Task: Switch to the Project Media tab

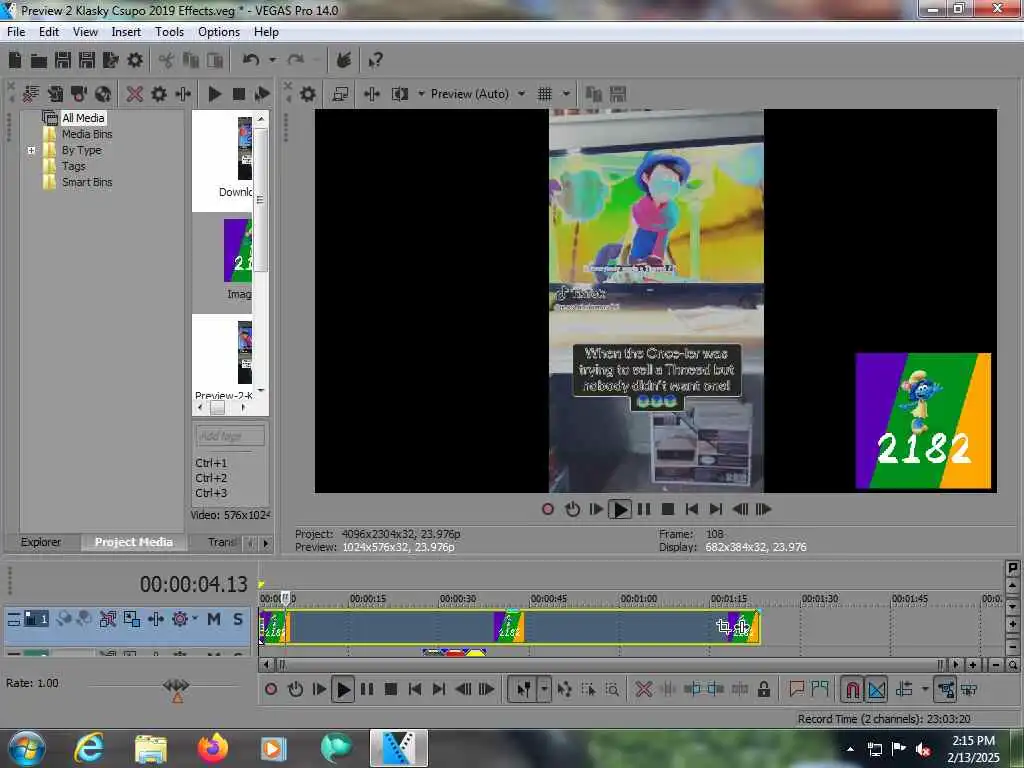Action: pos(134,542)
